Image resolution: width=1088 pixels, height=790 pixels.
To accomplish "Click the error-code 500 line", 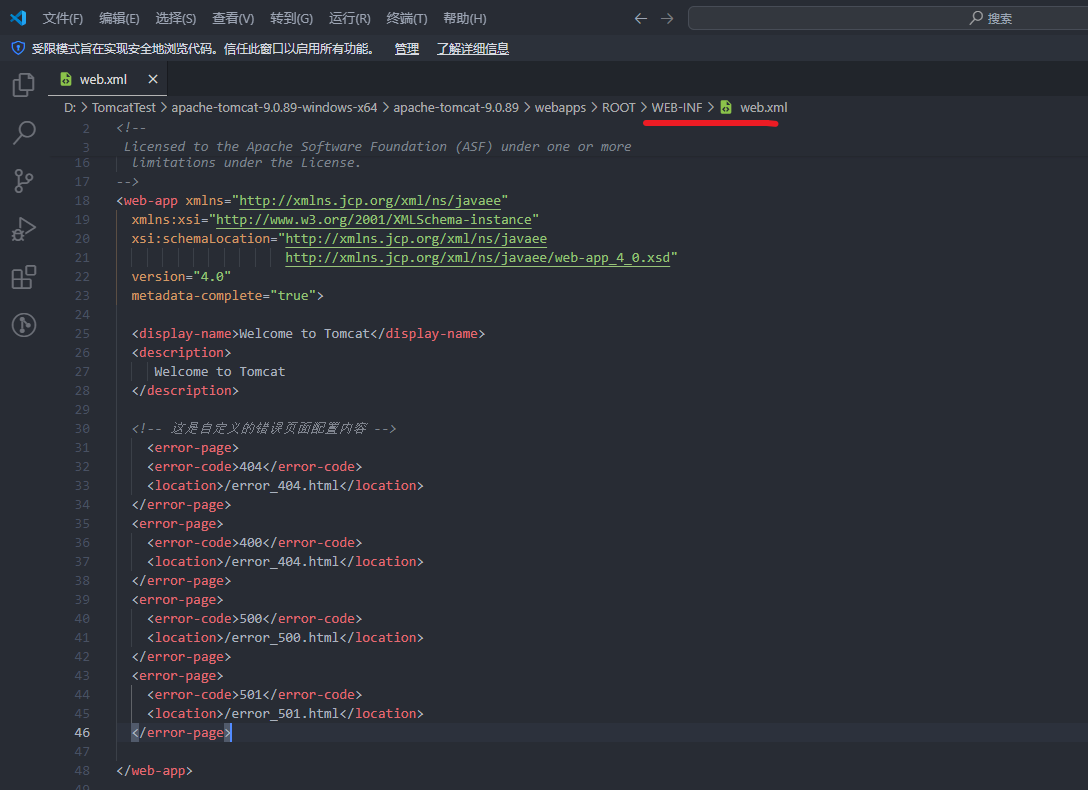I will tap(255, 619).
